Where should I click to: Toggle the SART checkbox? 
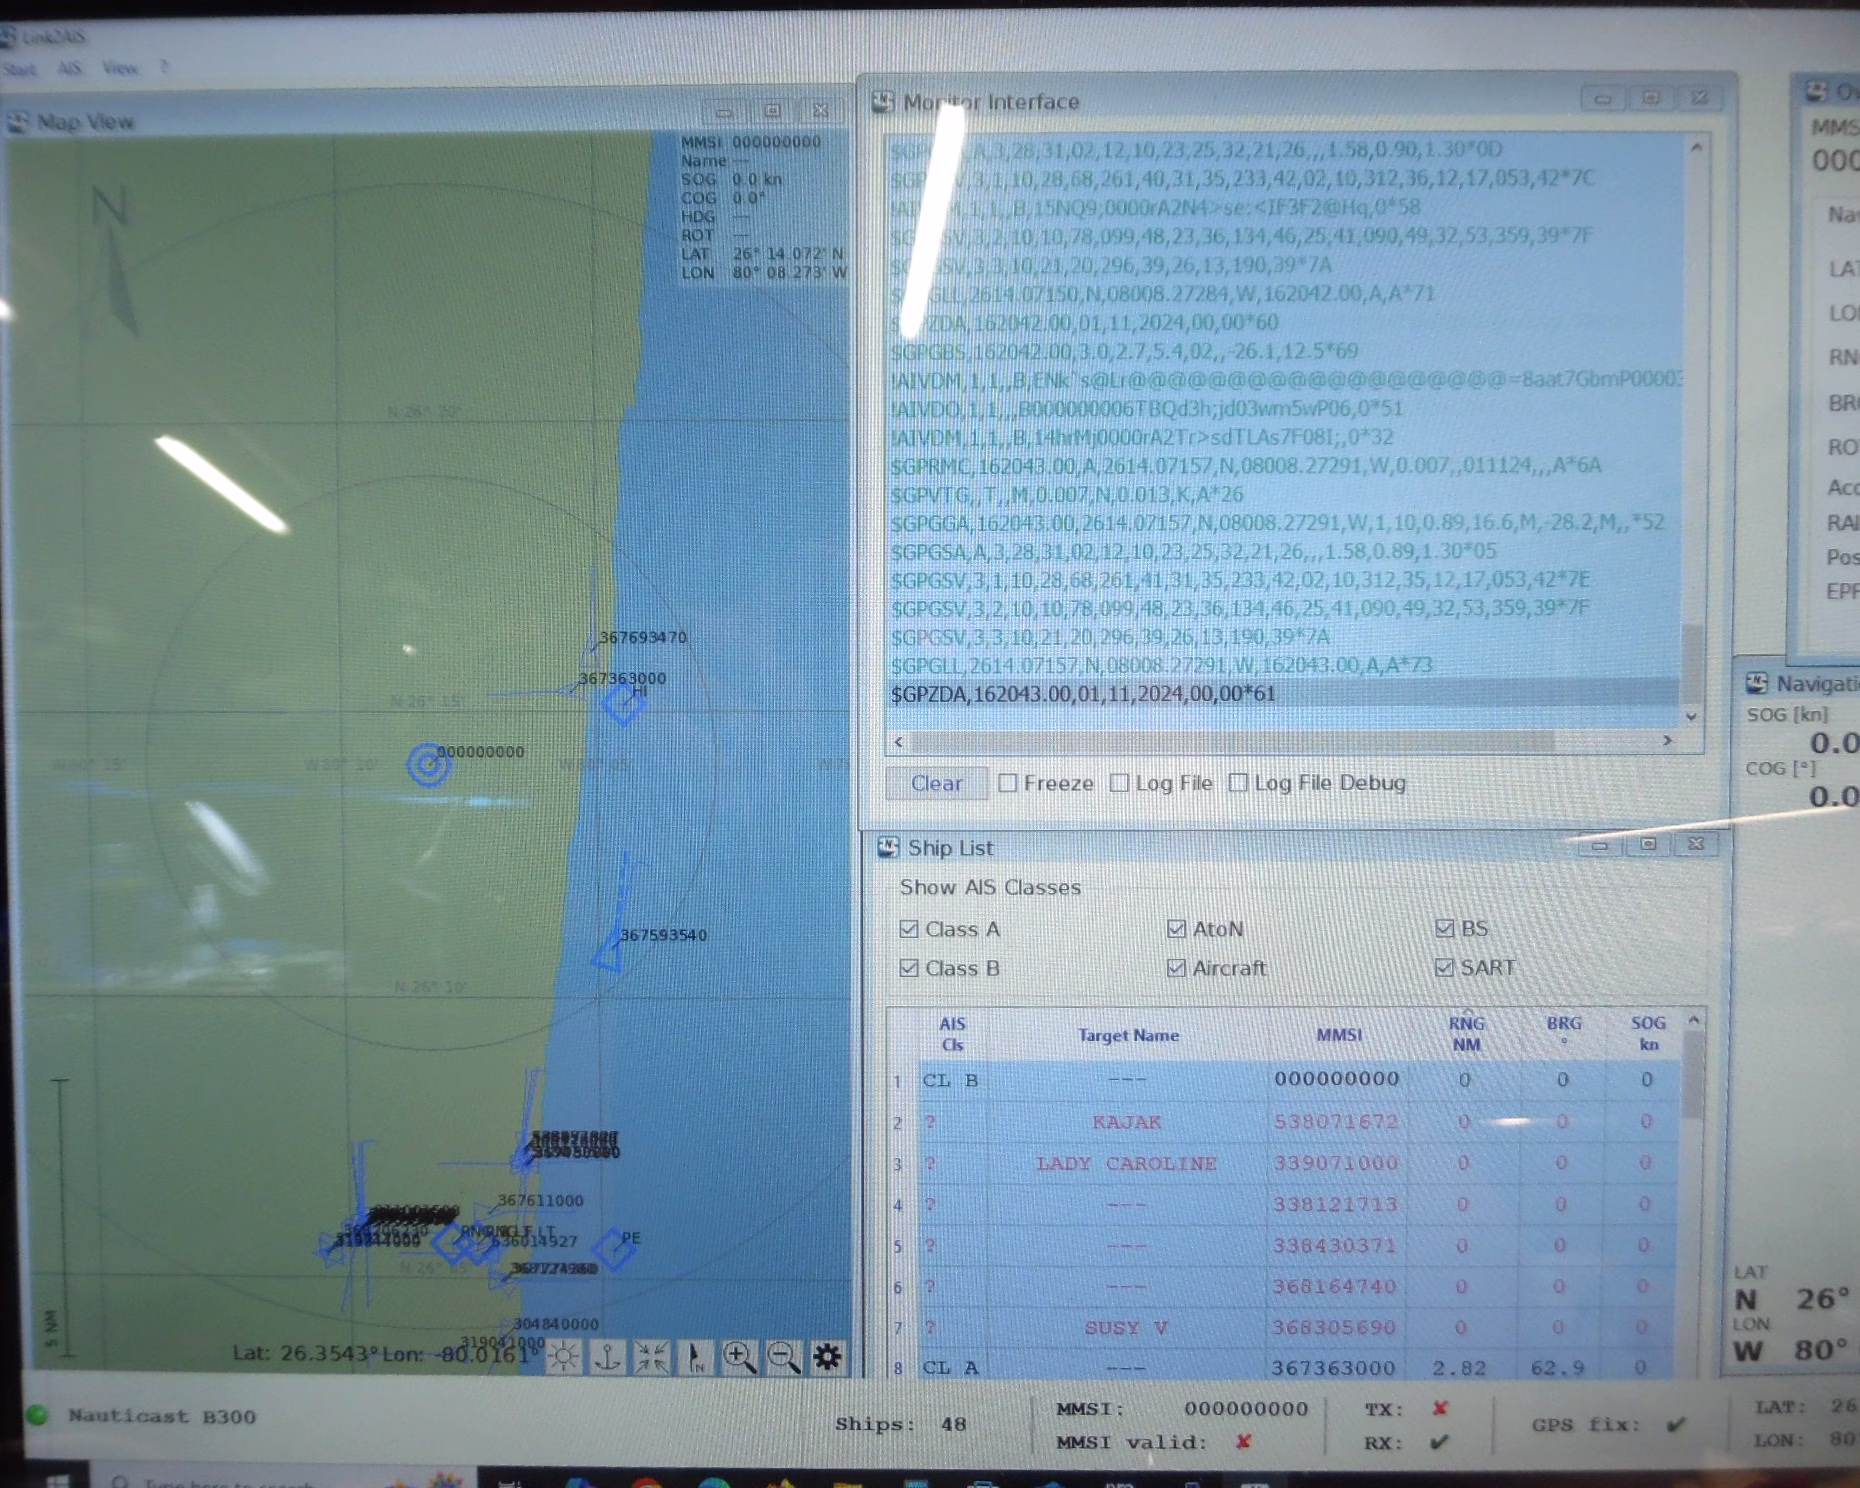(1444, 967)
